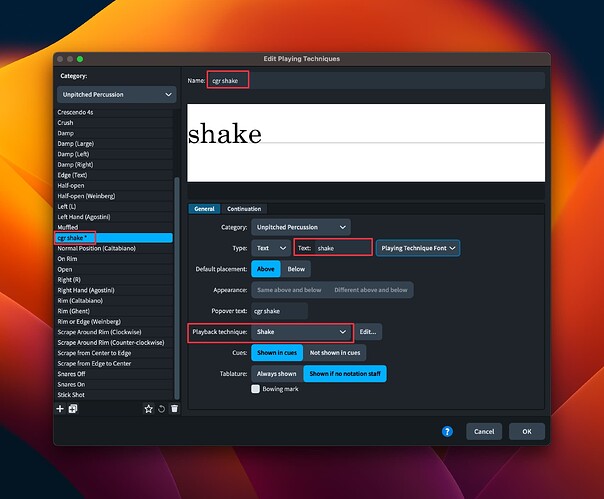Screen dimensions: 604x499
Task: Confirm with the OK button
Action: click(527, 432)
